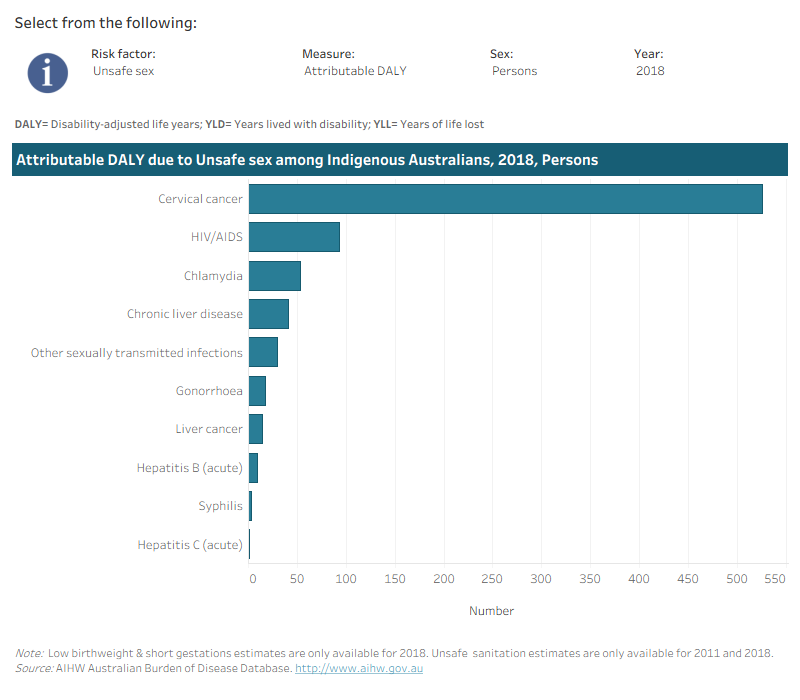Screen dimensions: 800x700
Task: Open the Year dropdown showing 2018
Action: (650, 71)
